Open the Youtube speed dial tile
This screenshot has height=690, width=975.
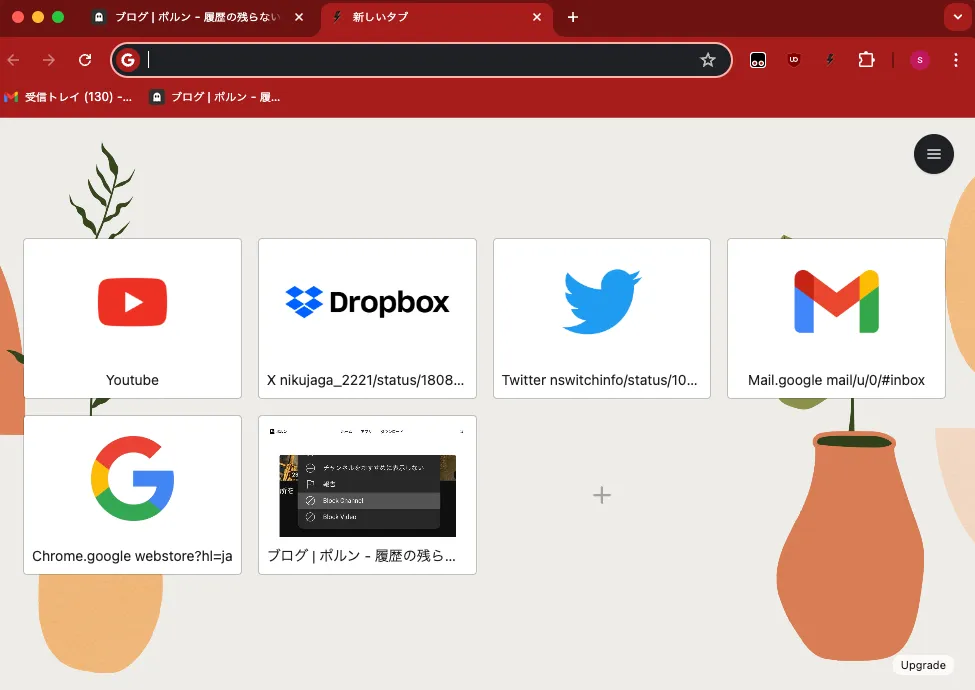point(132,318)
